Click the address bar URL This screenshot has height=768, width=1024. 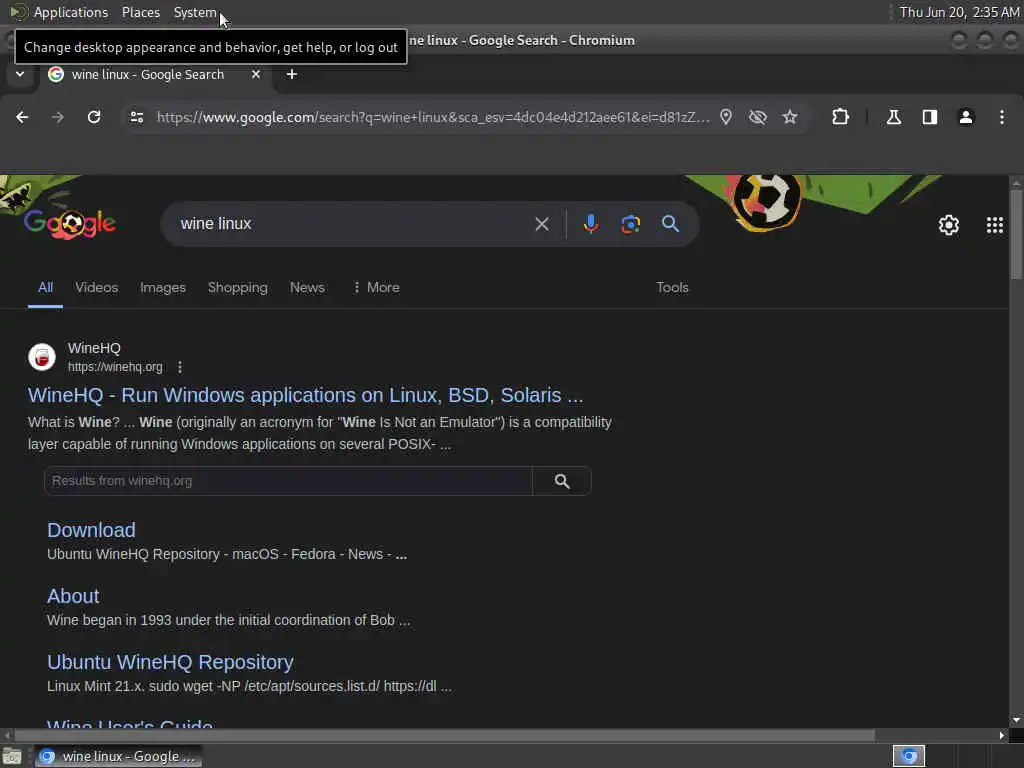click(433, 117)
